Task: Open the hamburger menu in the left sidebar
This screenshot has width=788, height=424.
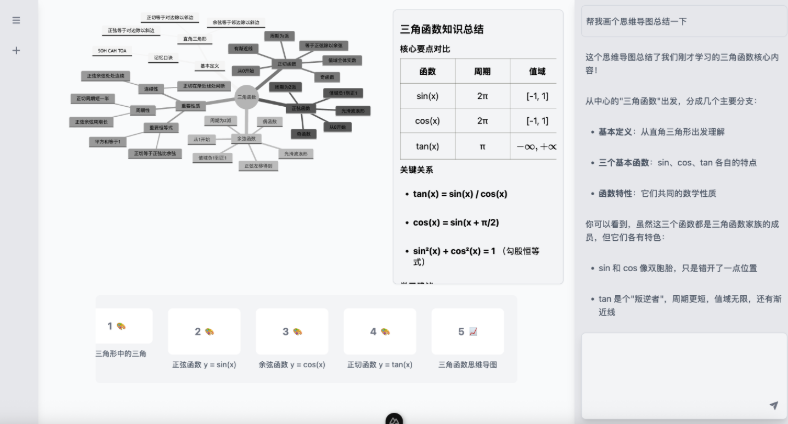Action: (16, 20)
